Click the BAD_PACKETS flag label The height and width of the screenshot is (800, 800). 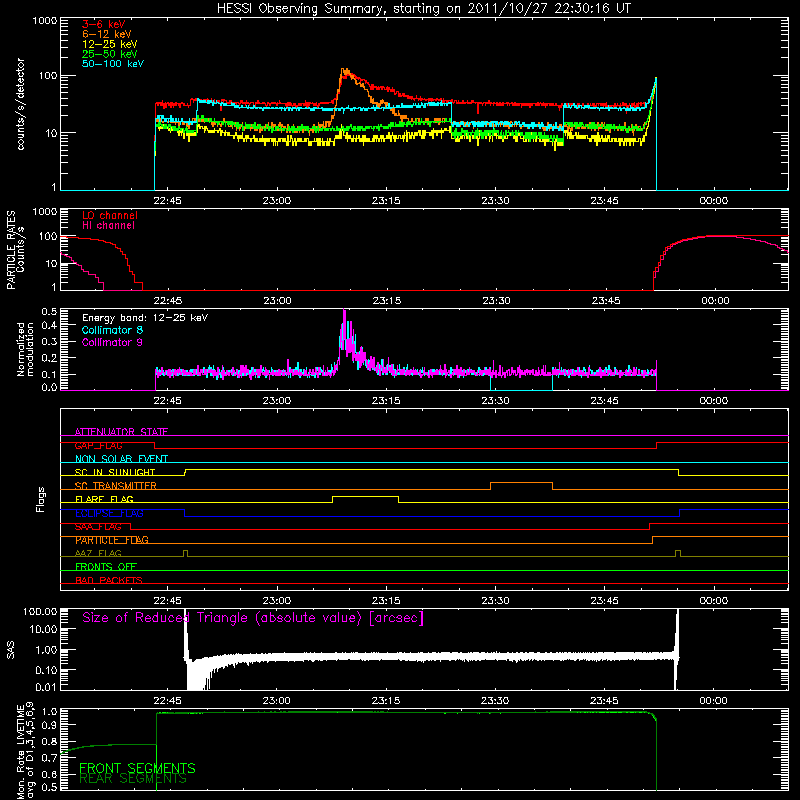tap(109, 580)
